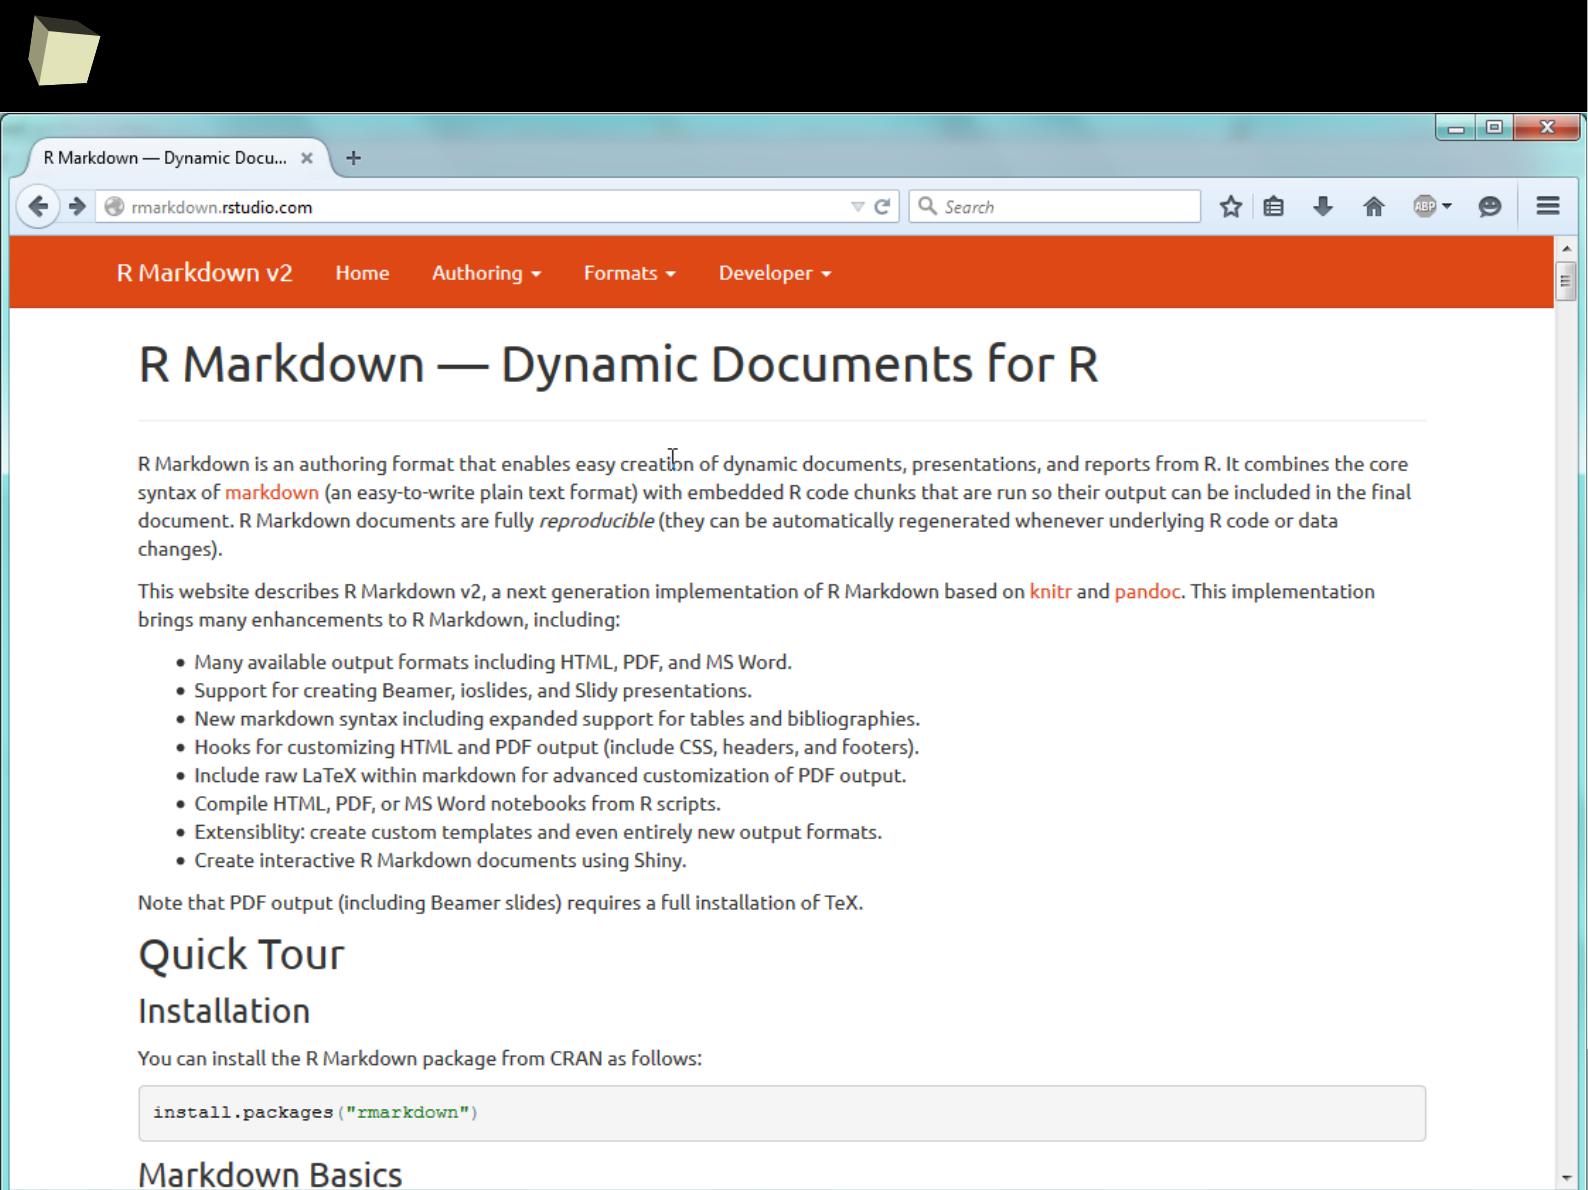Show URL history dropdown arrow
This screenshot has height=1190, width=1588.
pyautogui.click(x=857, y=207)
